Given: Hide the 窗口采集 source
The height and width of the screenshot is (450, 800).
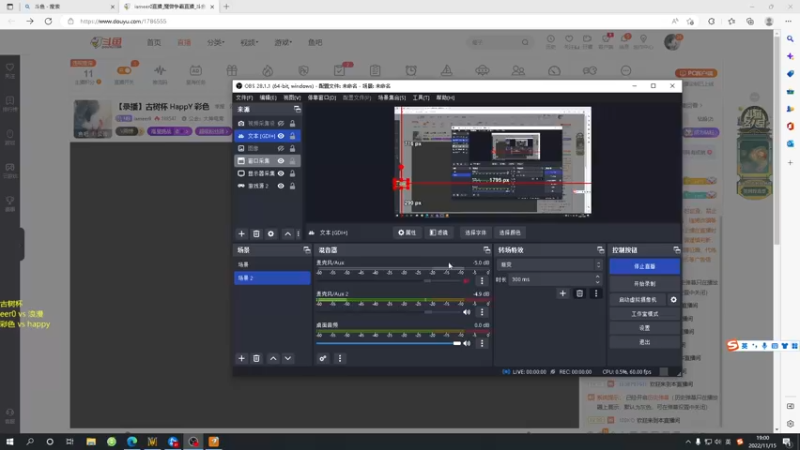Looking at the screenshot, I should click(281, 161).
